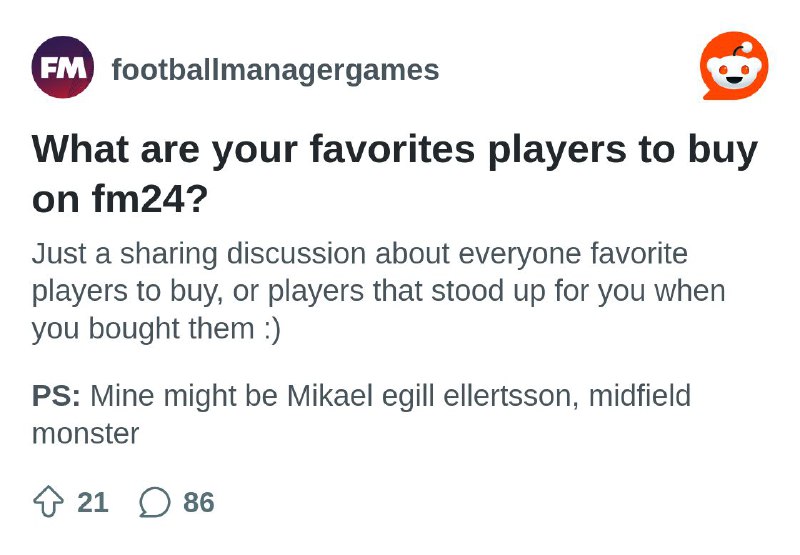Click the word "monster" on the last text line
Screen dimensions: 800x555
[x=85, y=434]
